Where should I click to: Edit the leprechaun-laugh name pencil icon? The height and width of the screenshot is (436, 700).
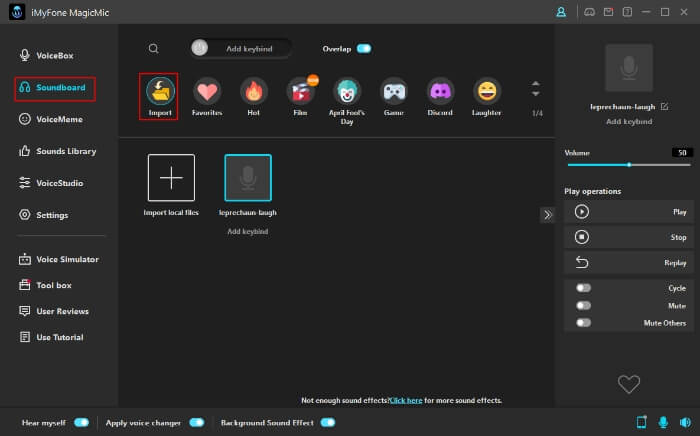pos(664,106)
